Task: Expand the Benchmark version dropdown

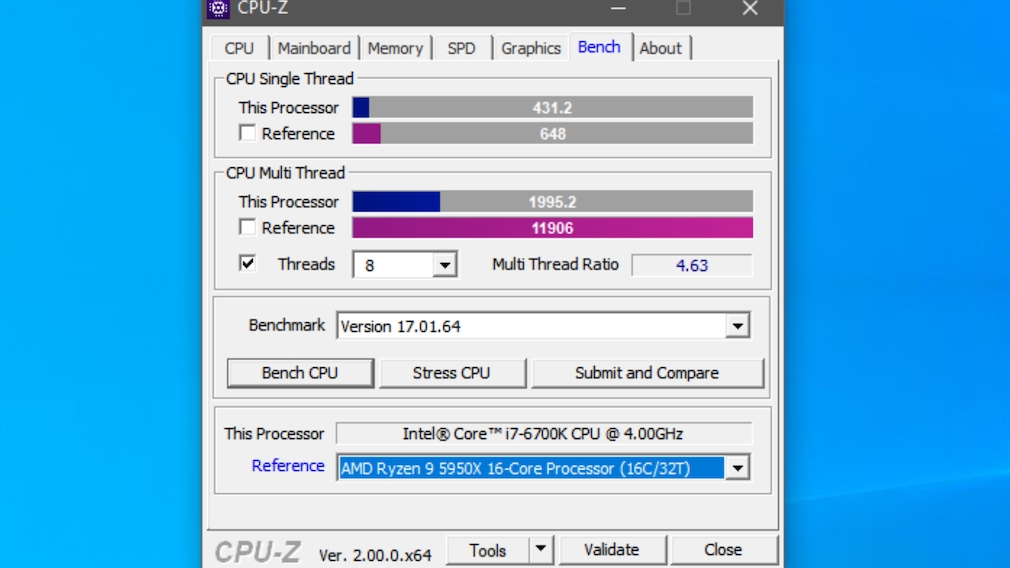Action: pos(738,326)
